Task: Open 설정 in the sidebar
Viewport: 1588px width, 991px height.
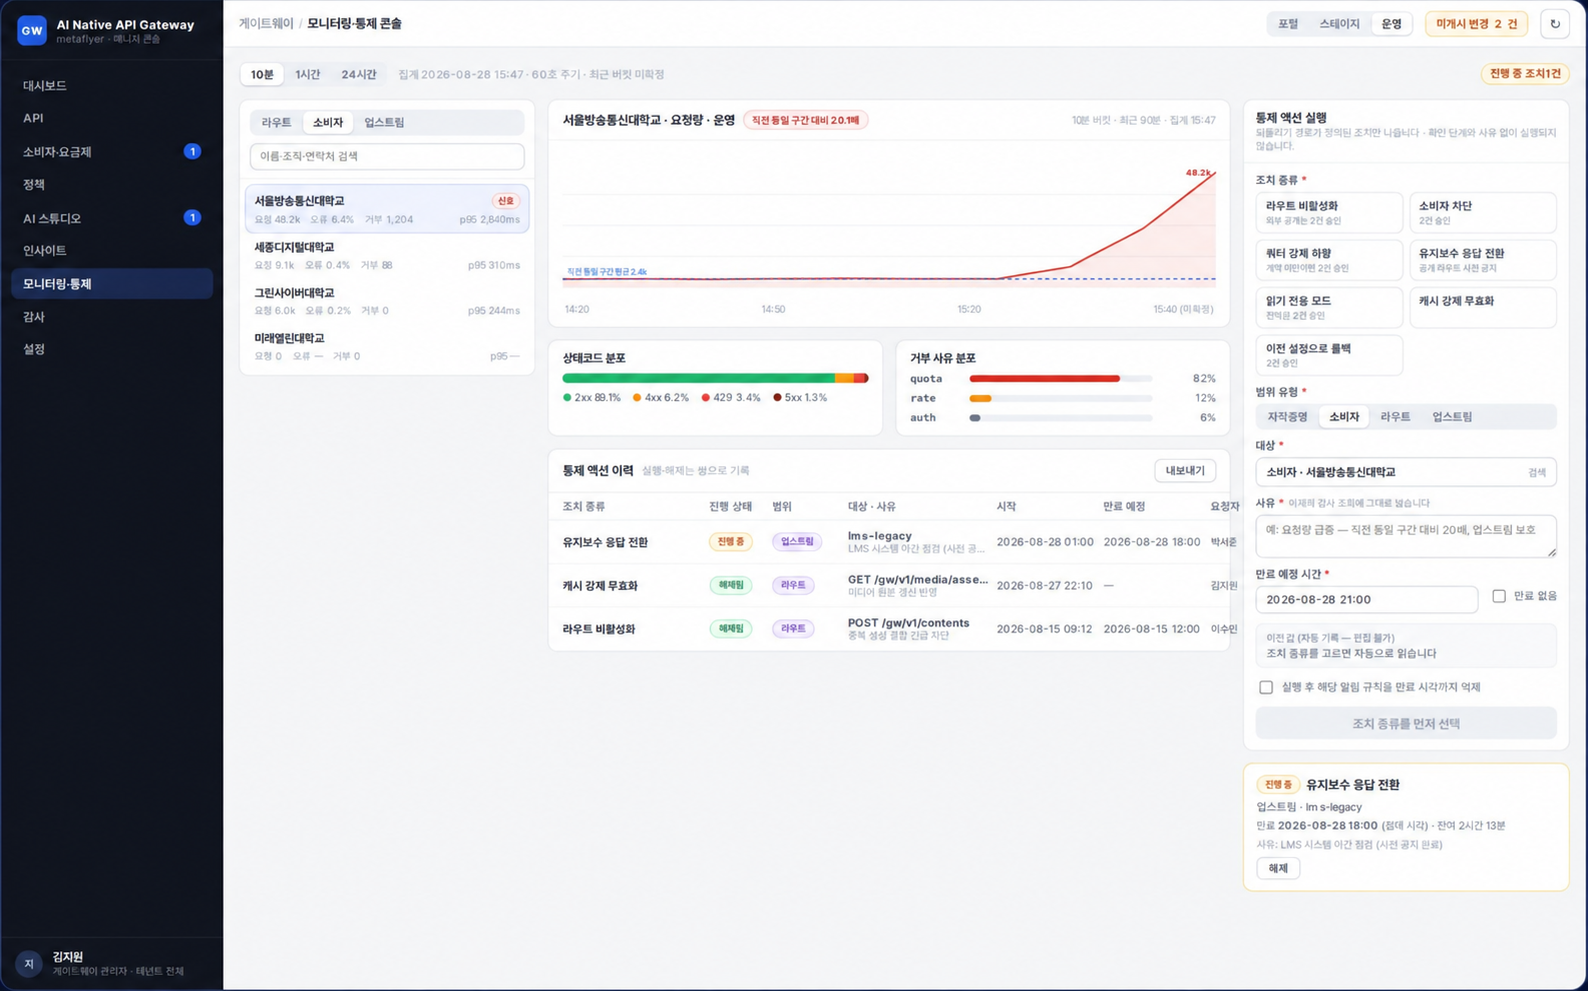Action: point(112,349)
